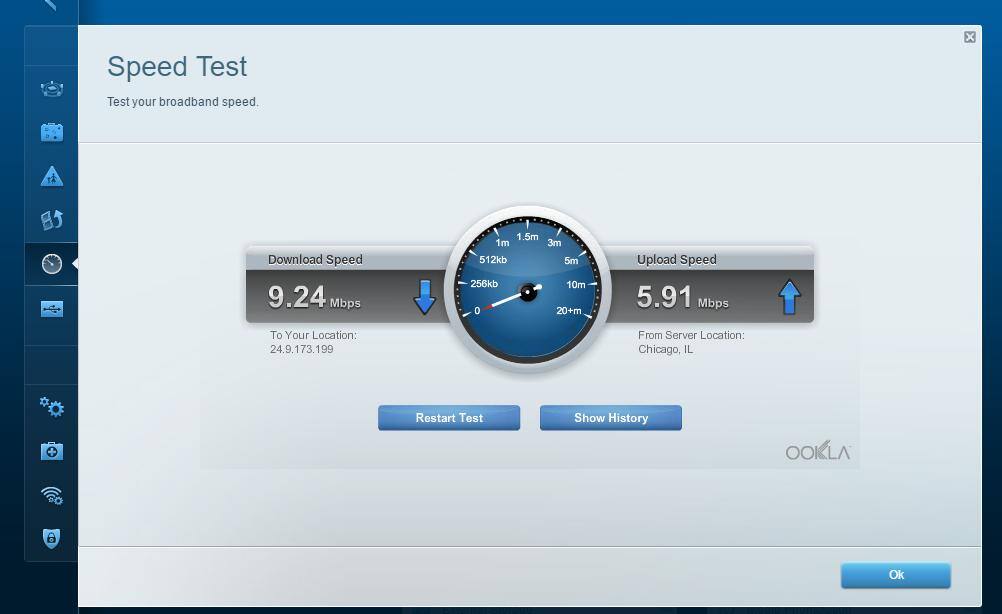Click the Restart Test button
The height and width of the screenshot is (614, 1002).
click(449, 418)
